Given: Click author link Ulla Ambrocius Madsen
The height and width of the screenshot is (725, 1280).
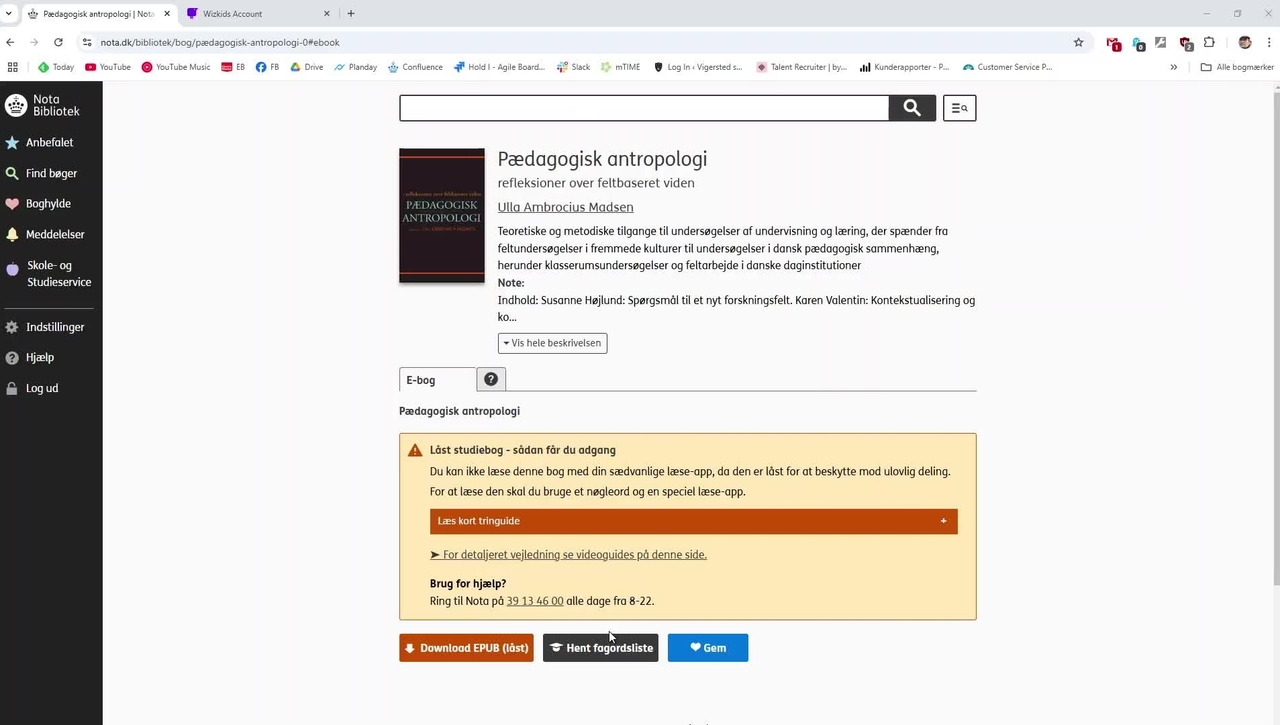Looking at the screenshot, I should point(565,207).
